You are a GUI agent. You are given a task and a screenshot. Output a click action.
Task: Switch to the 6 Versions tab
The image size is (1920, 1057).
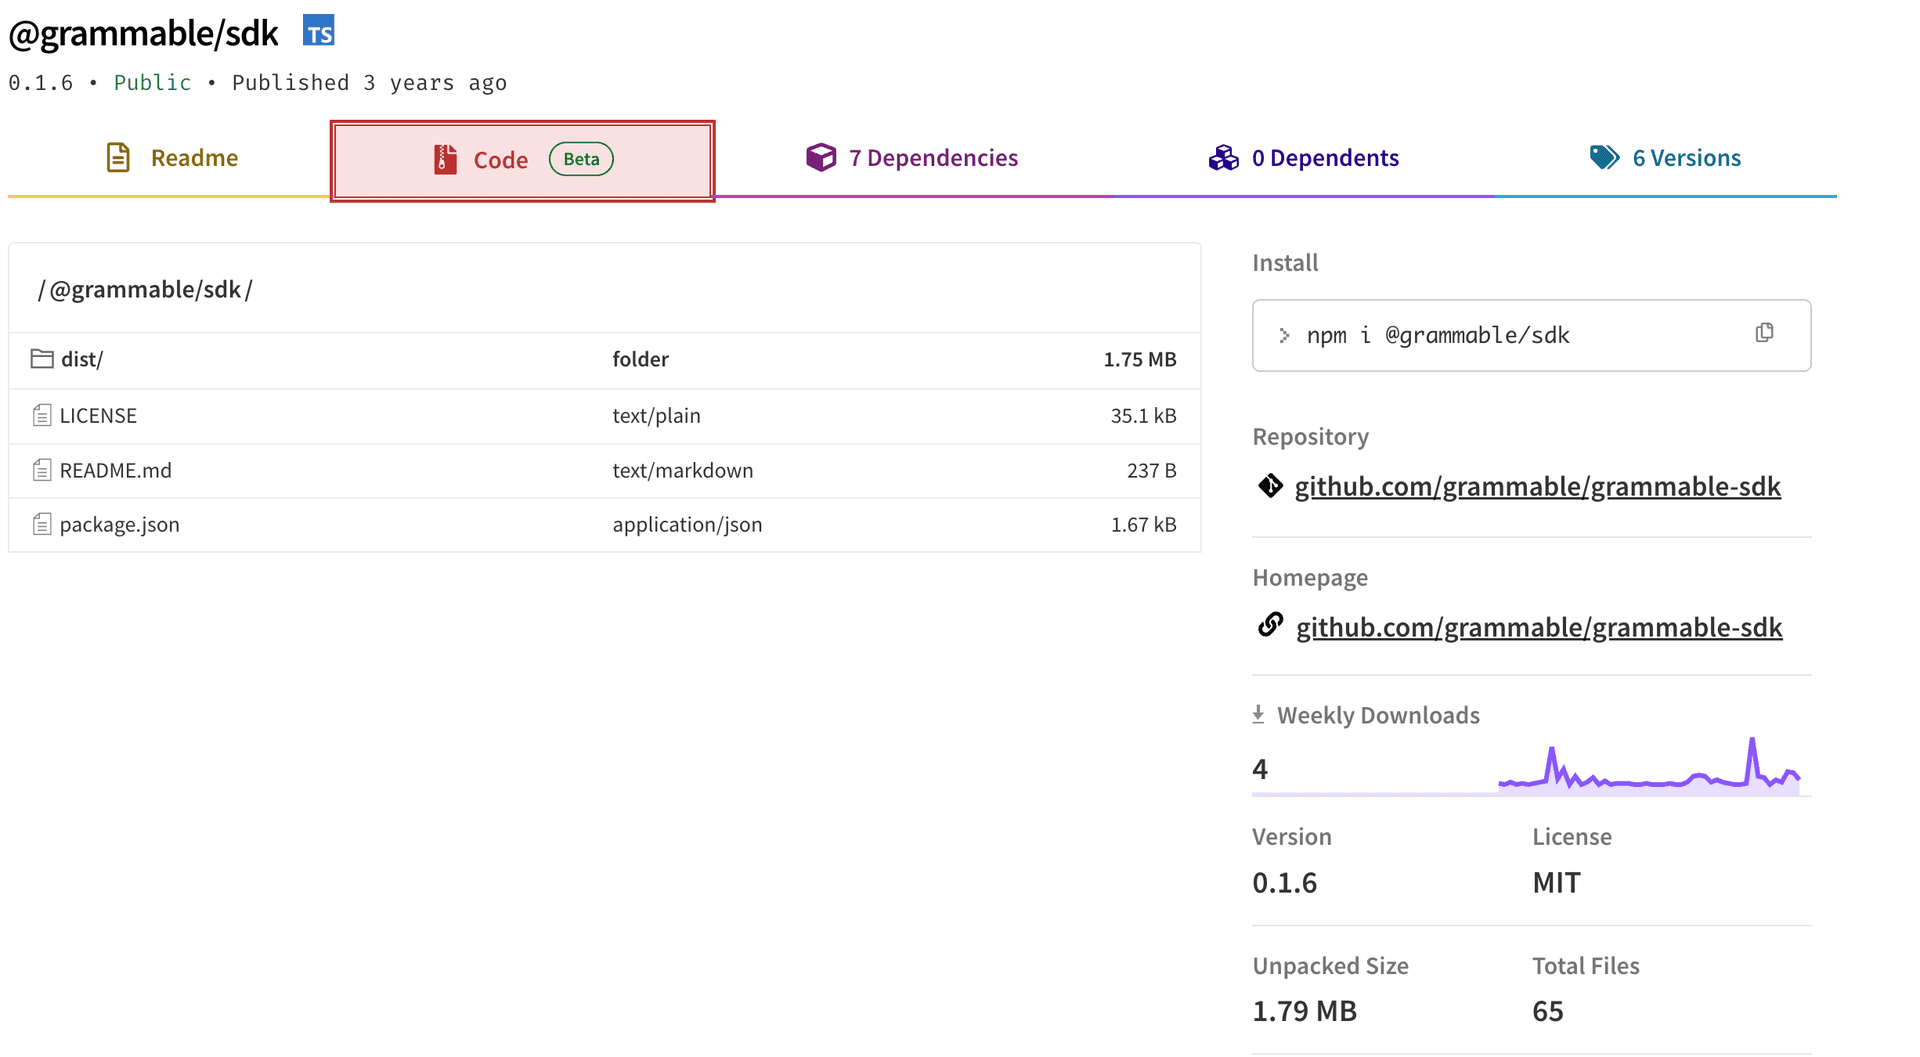[x=1687, y=157]
